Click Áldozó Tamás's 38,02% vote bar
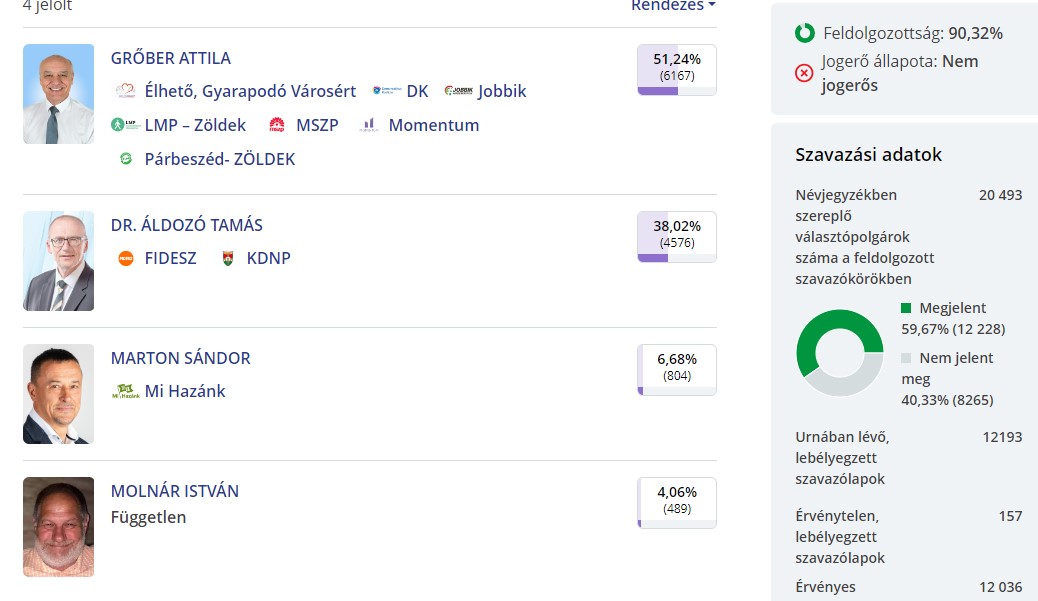 click(x=677, y=237)
